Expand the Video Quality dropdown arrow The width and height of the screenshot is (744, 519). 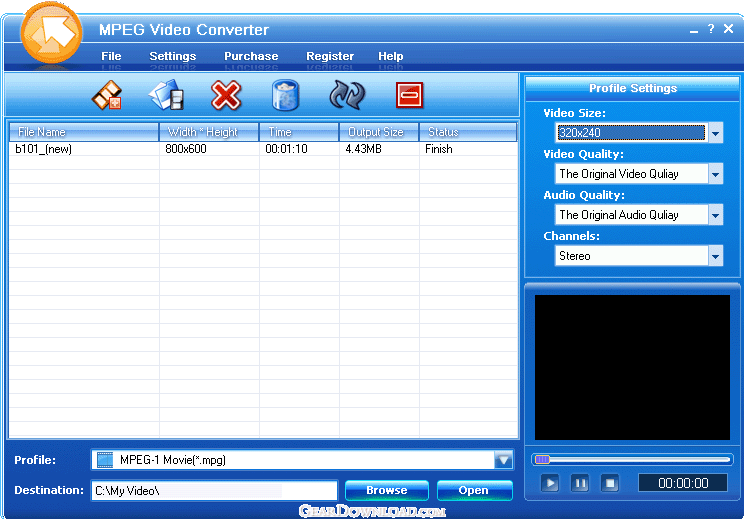pos(716,174)
